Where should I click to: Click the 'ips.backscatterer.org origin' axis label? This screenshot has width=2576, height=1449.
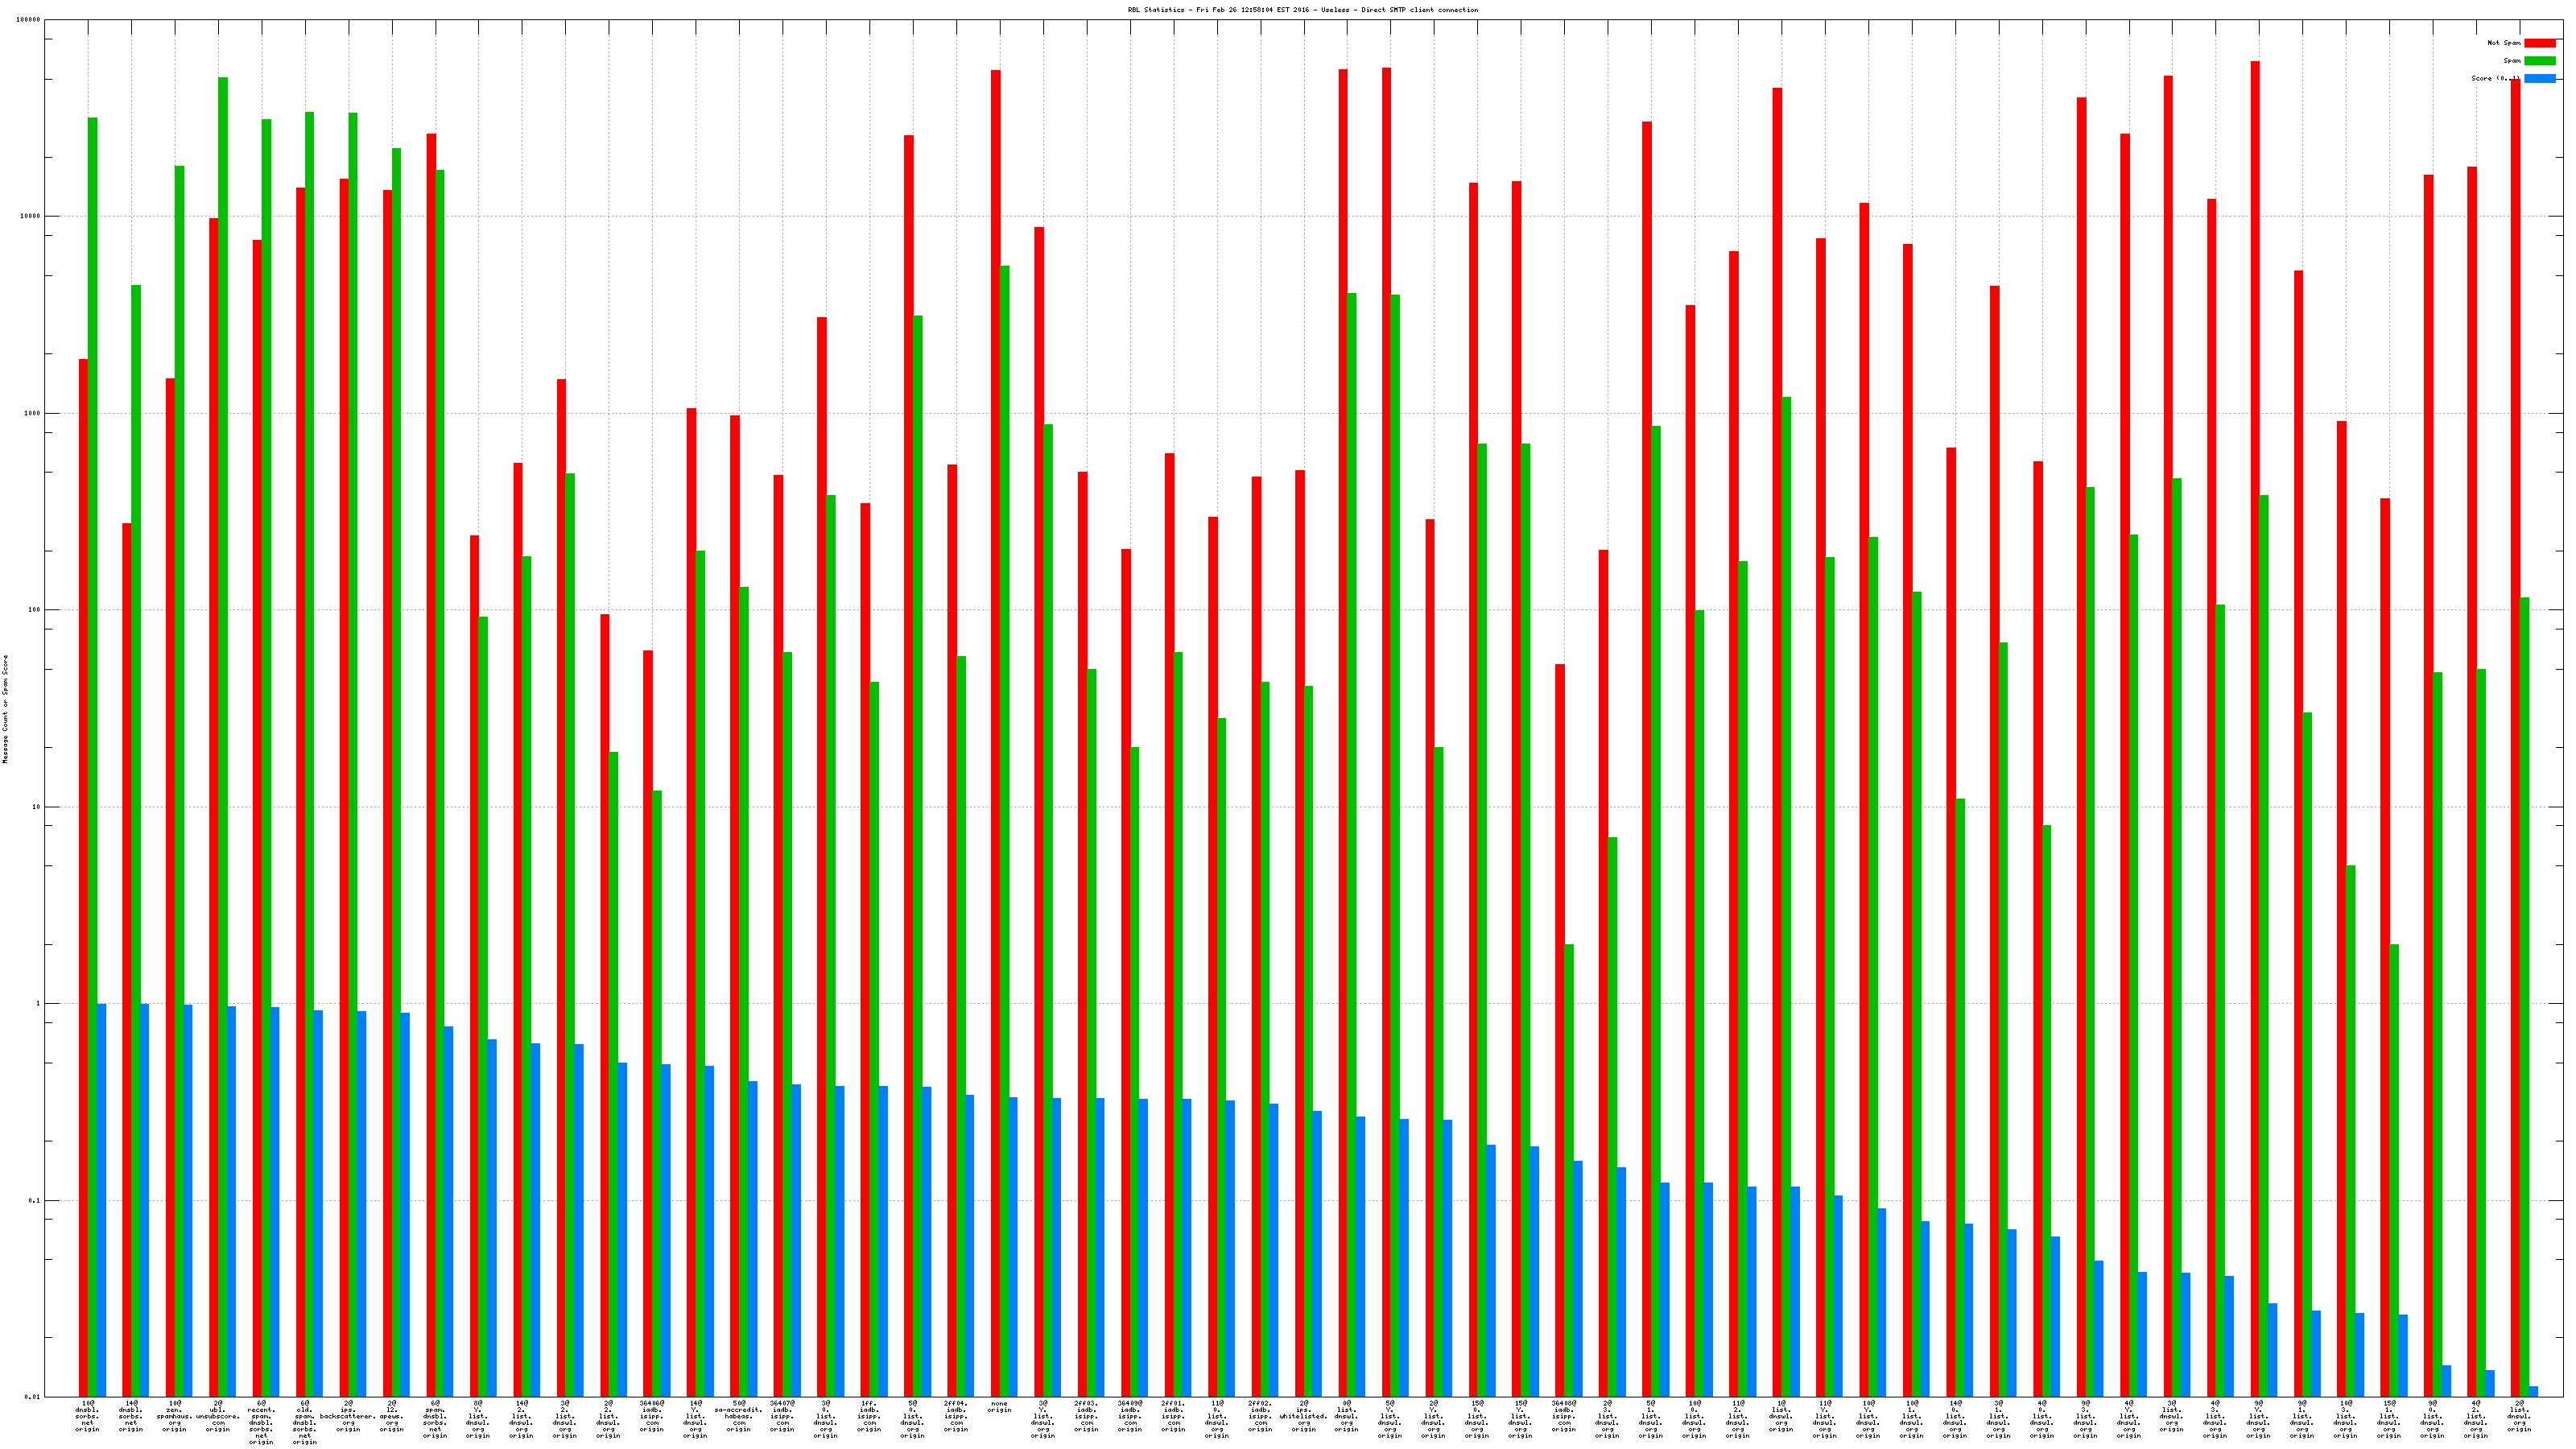pos(348,1416)
